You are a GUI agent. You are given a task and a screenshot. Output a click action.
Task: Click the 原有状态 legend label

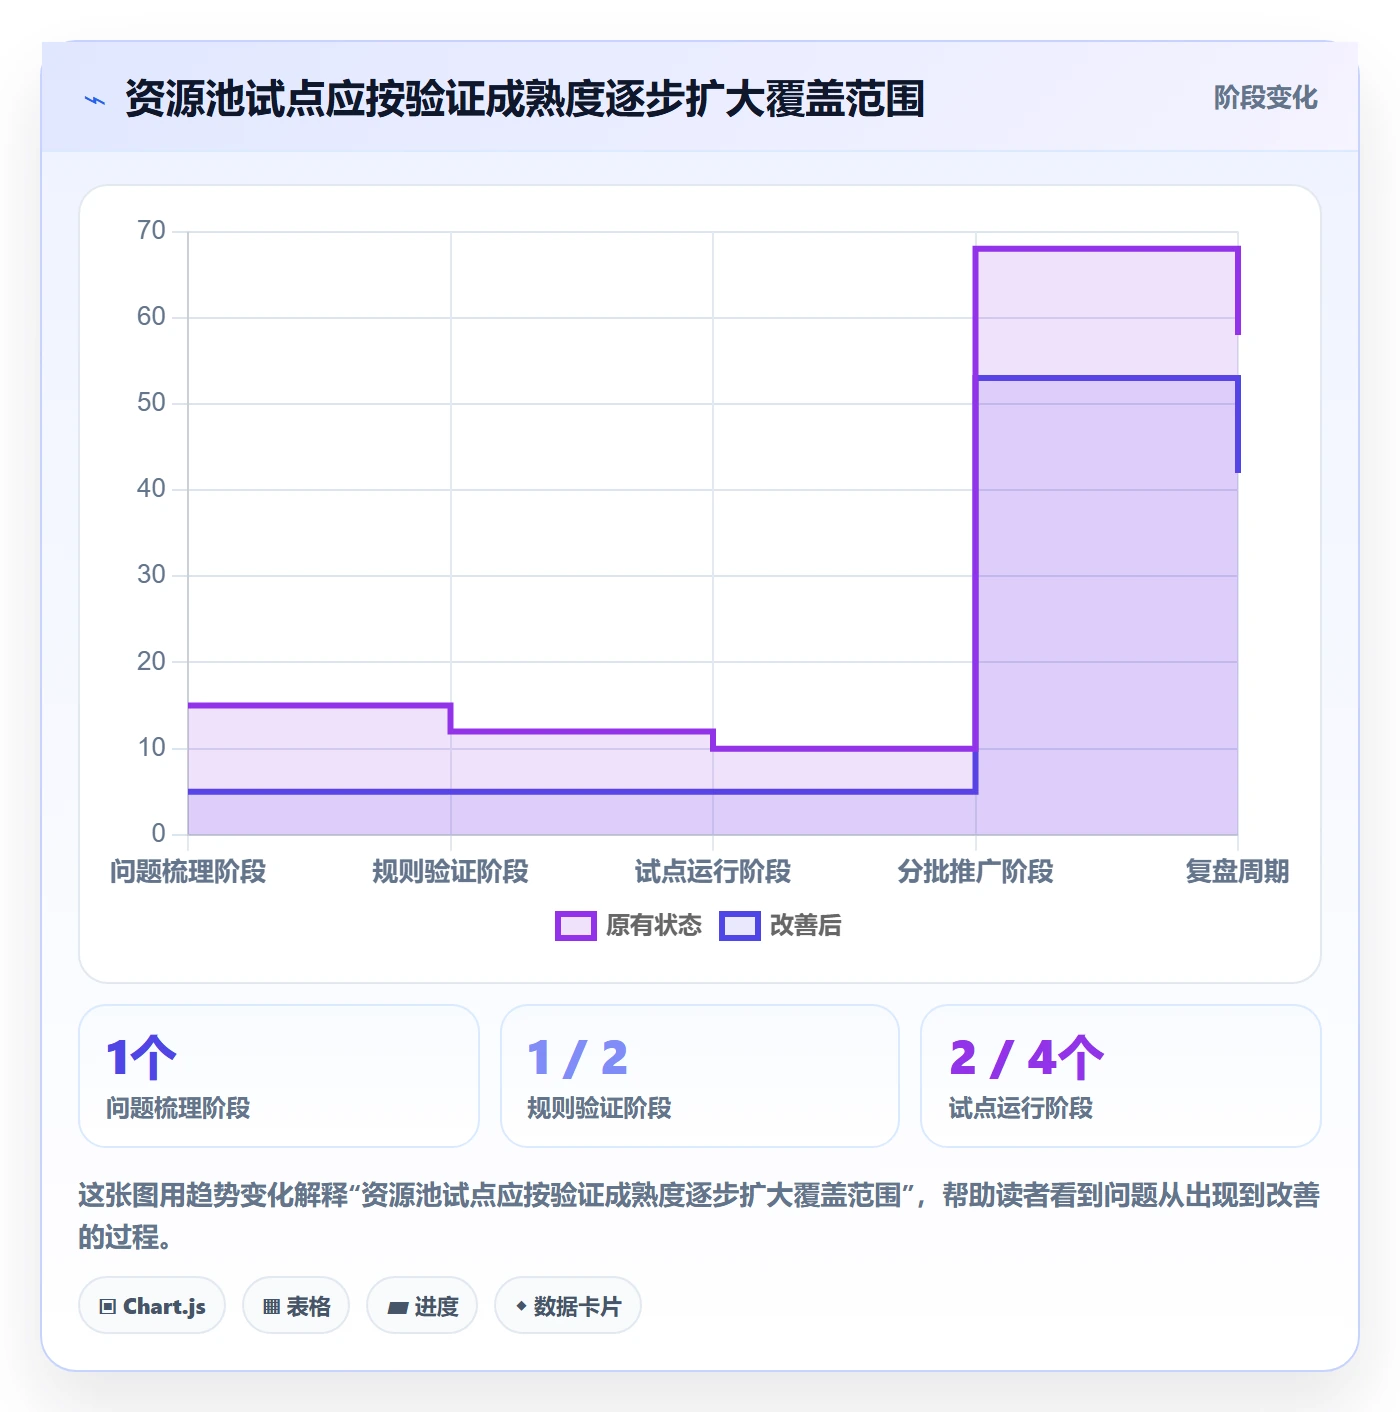click(x=654, y=926)
